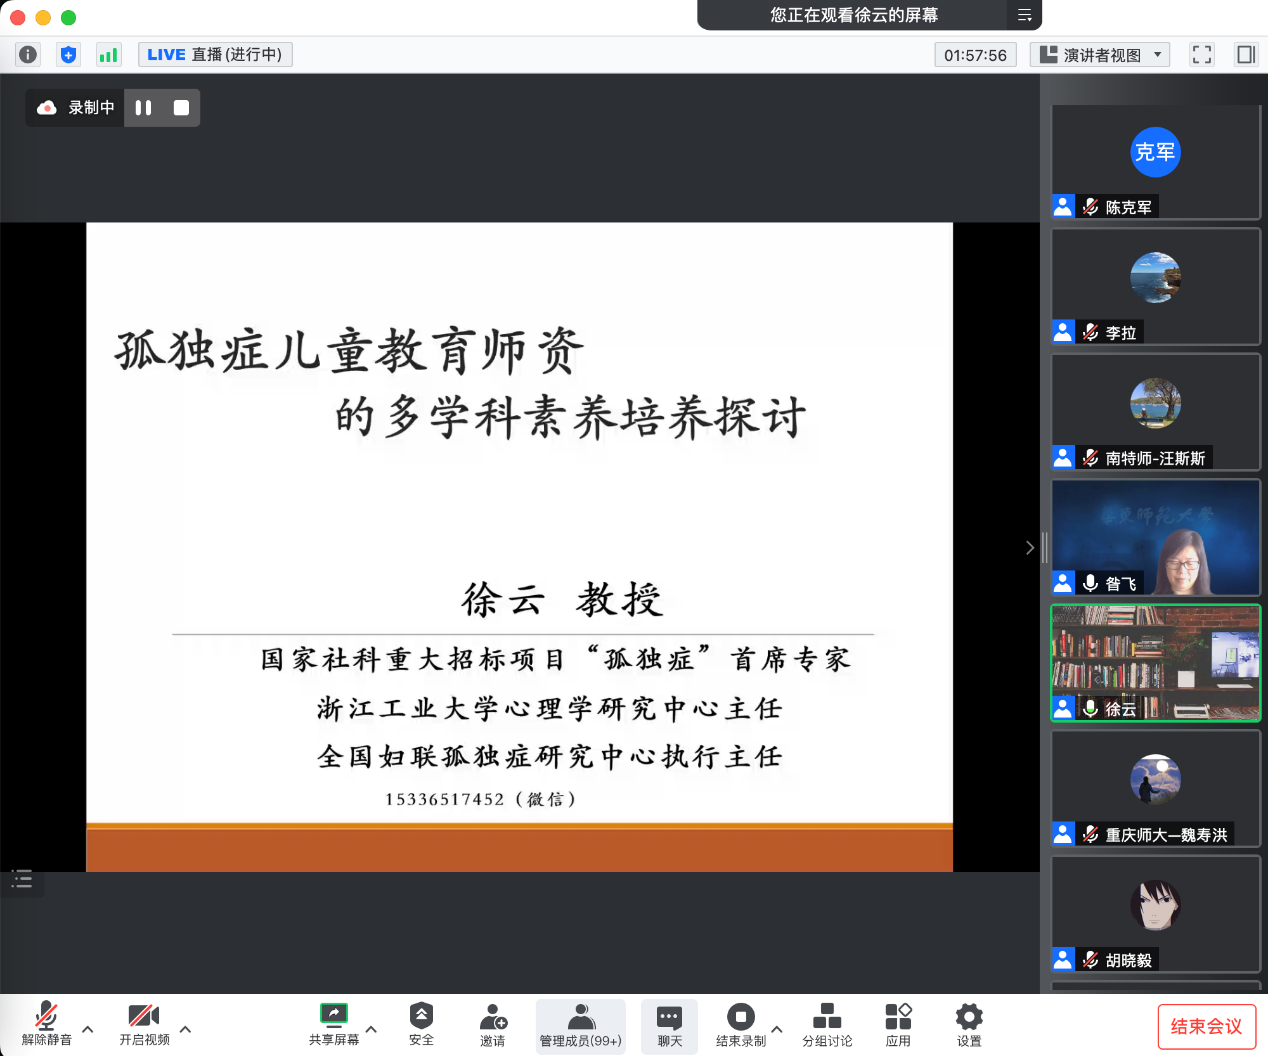
Task: Open Breakout Rooms (分组讨论)
Action: (827, 1025)
